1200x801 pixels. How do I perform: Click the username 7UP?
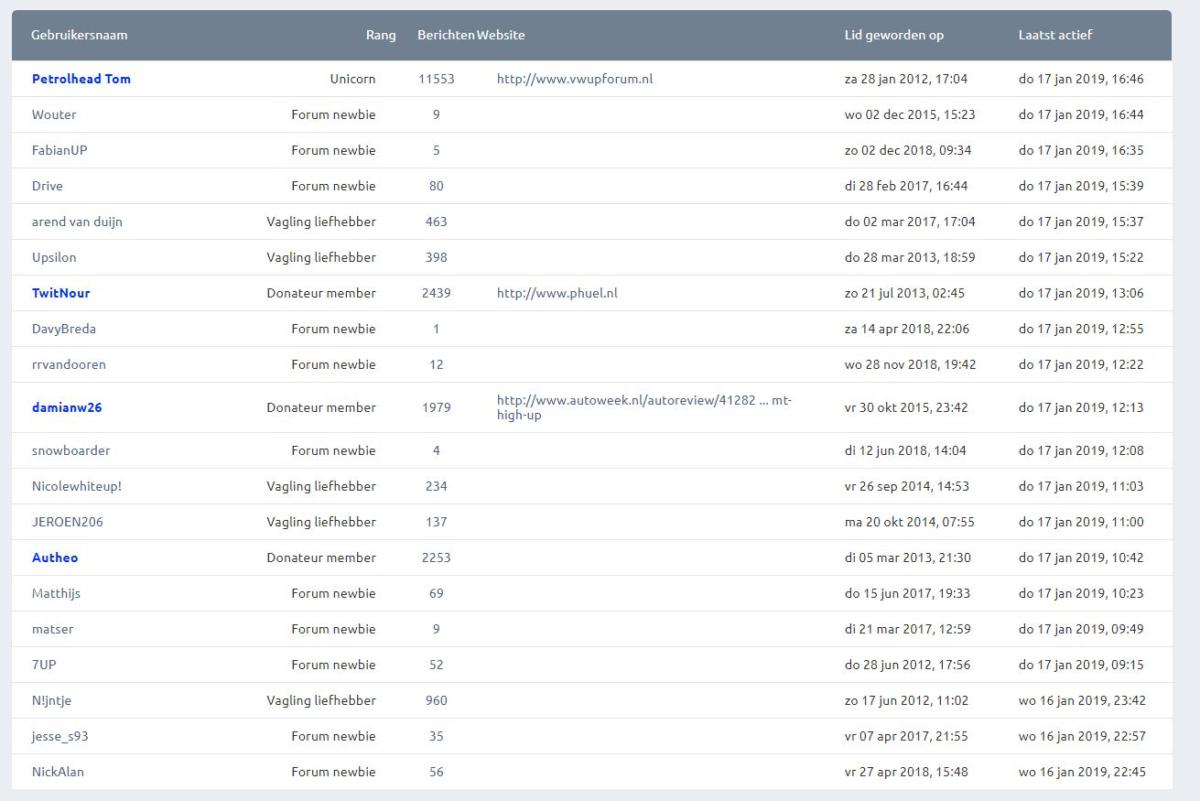click(45, 665)
